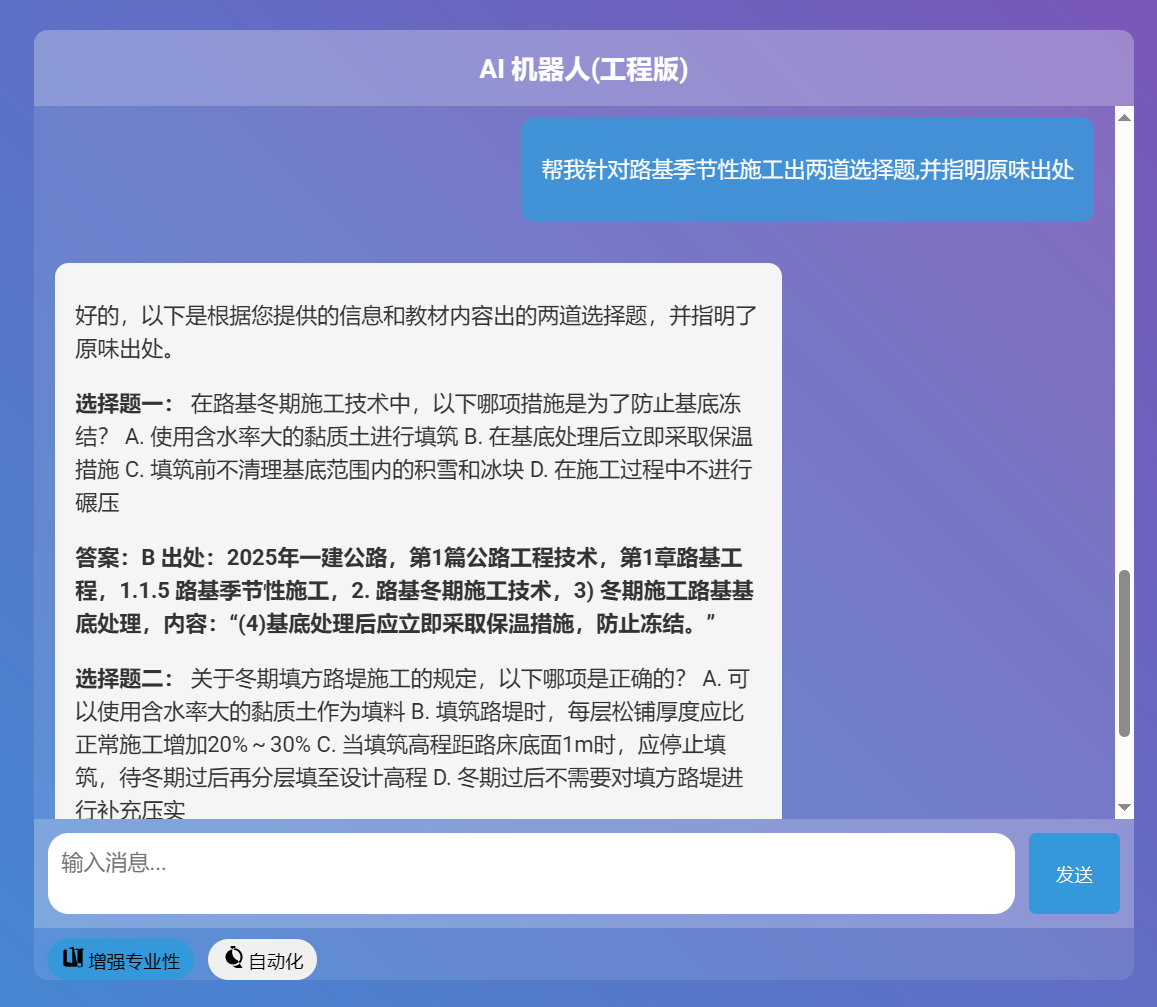Click the 选择题二 heading in the reply
The image size is (1157, 1007).
(x=124, y=679)
